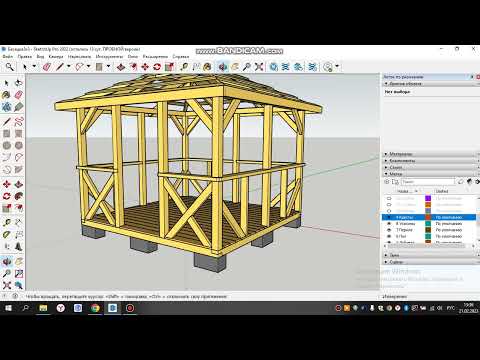This screenshot has height=360, width=480.
Task: Toggle eye icon of tag starting with 6
Action: click(x=389, y=236)
